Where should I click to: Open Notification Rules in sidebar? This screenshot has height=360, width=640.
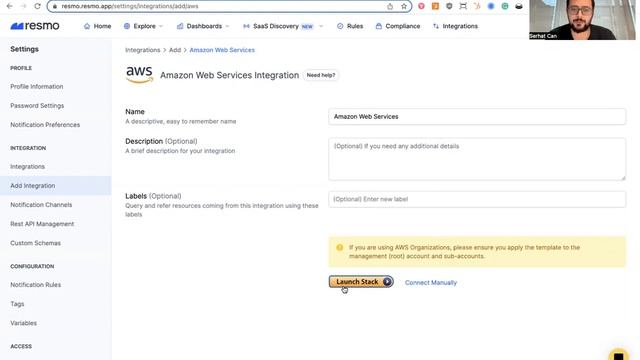[x=36, y=285]
